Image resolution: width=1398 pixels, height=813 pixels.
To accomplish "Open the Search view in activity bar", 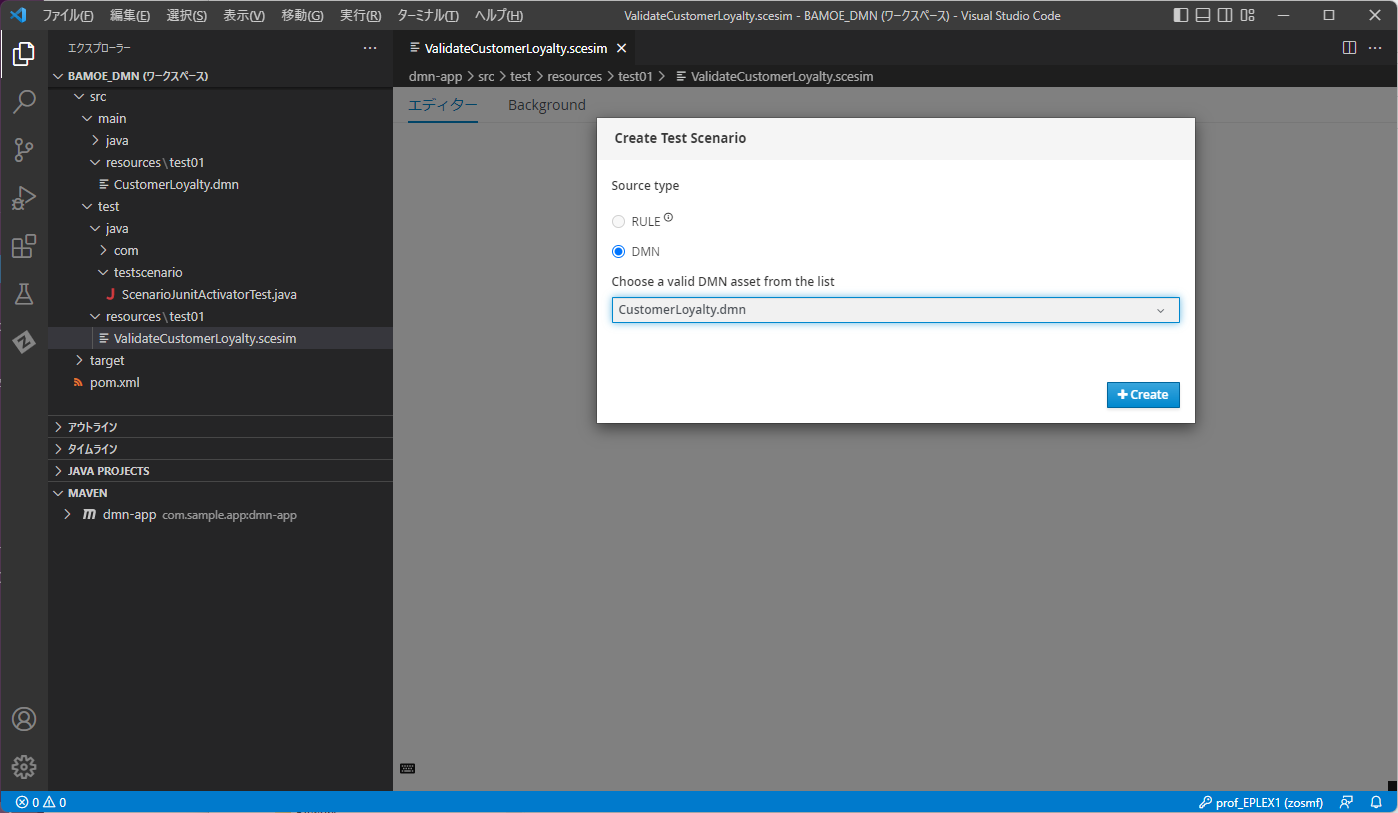I will click(24, 102).
